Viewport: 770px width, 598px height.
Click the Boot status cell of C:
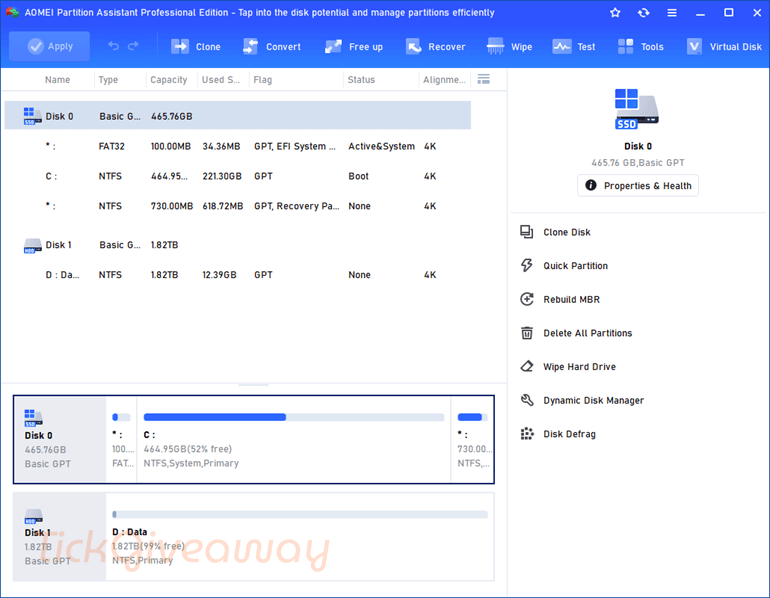[358, 176]
